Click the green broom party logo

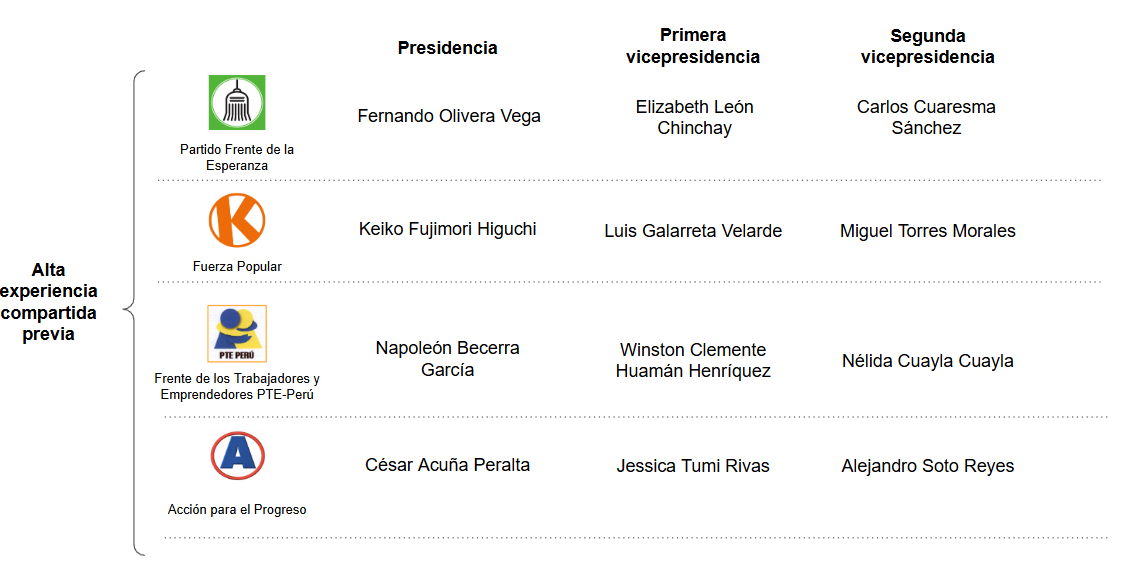237,102
